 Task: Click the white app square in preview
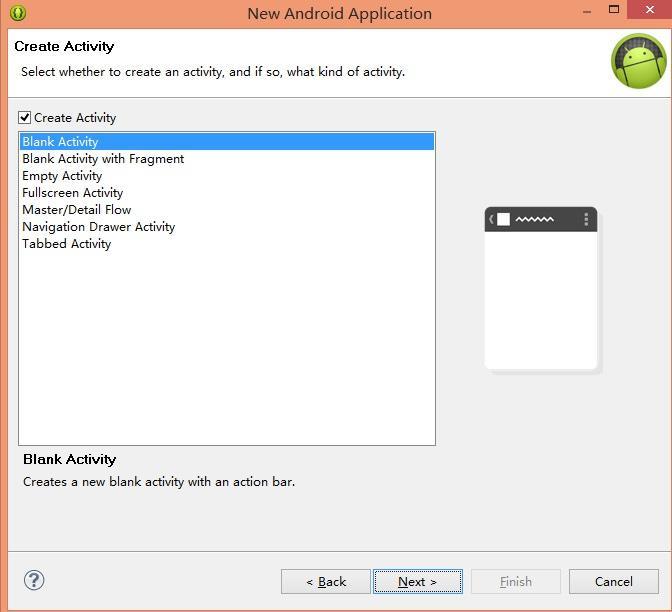pos(504,219)
